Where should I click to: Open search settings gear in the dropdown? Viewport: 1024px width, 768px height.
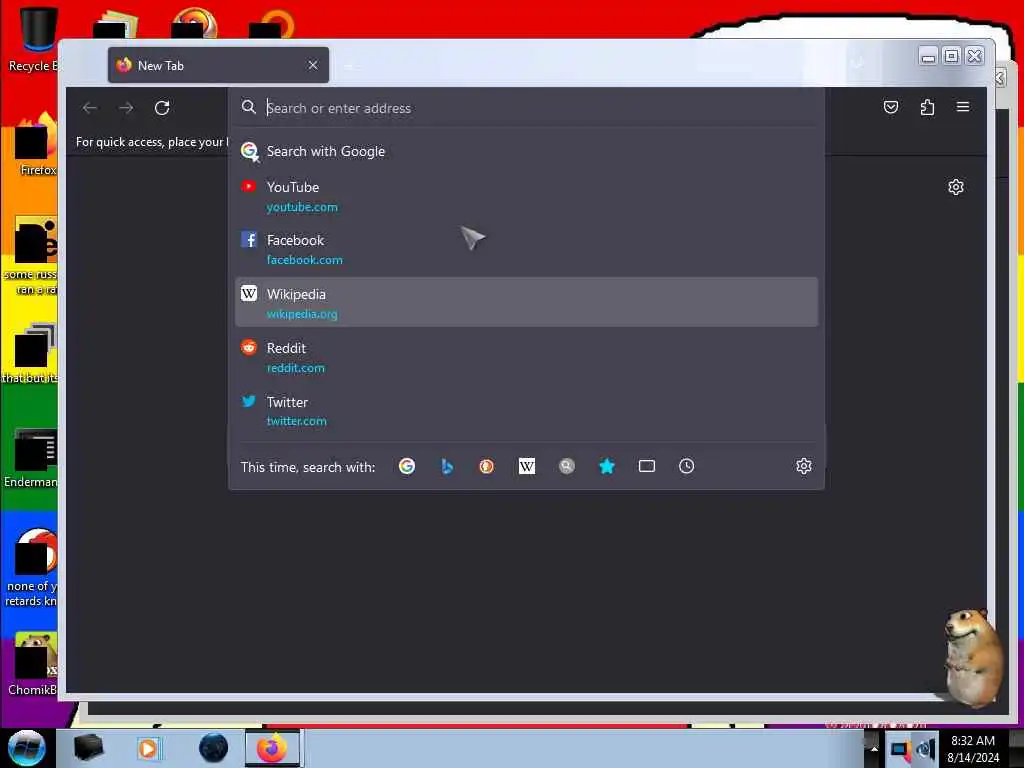804,466
